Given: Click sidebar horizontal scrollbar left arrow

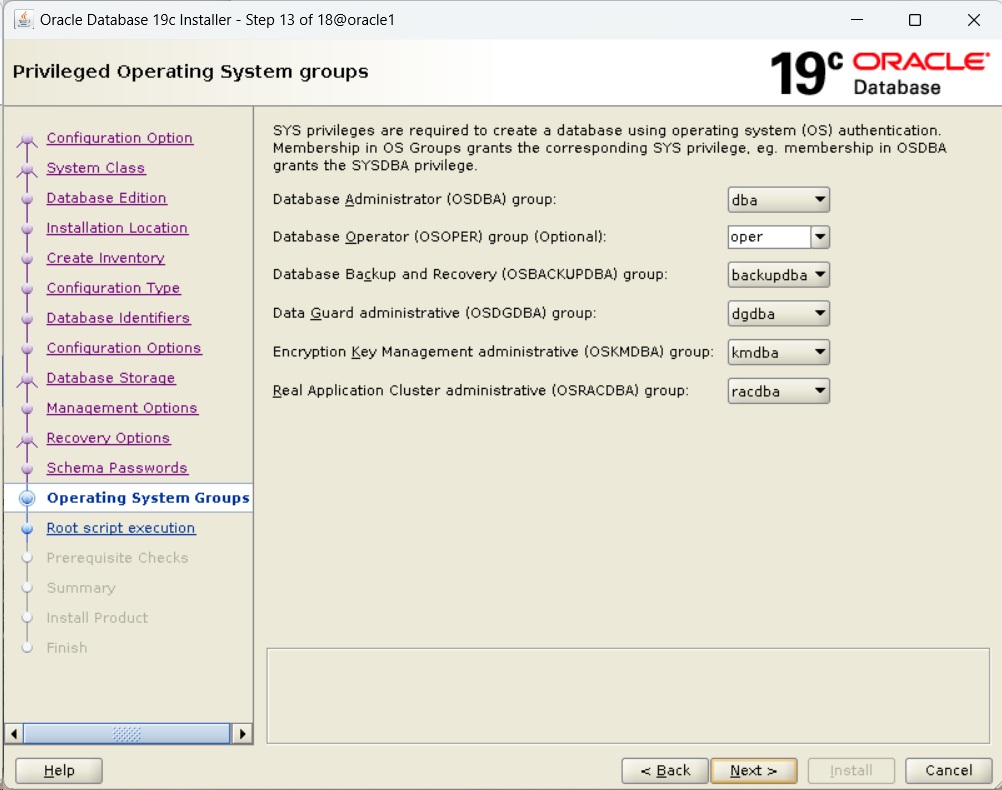Looking at the screenshot, I should click(13, 734).
